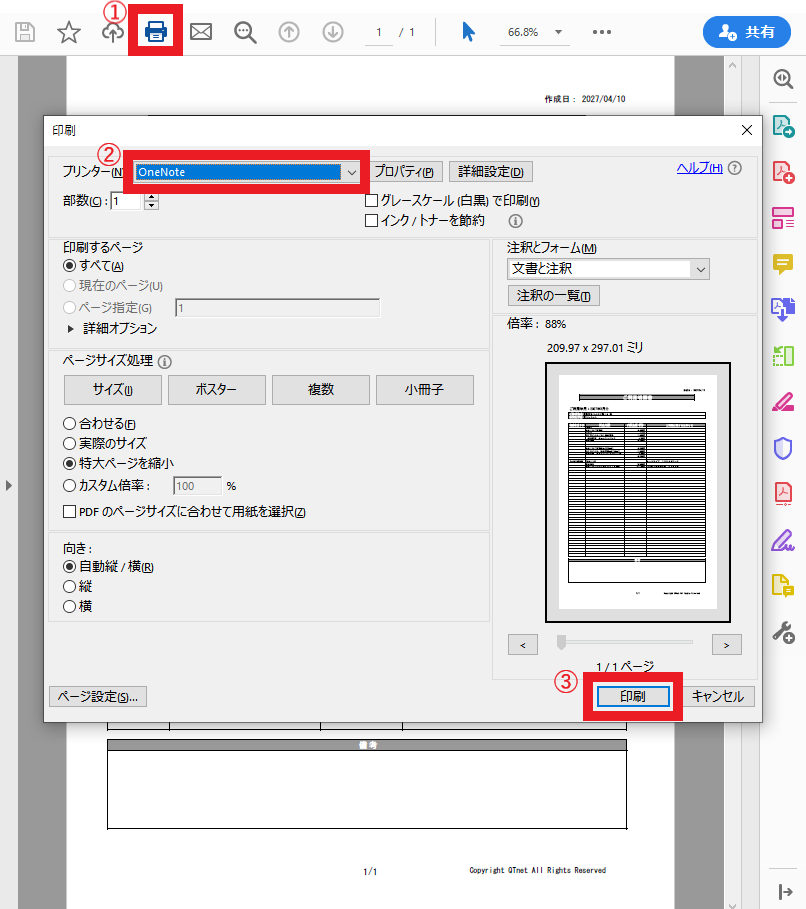This screenshot has height=909, width=806.
Task: Open the printer selection dropdown showing OneNote
Action: [246, 172]
